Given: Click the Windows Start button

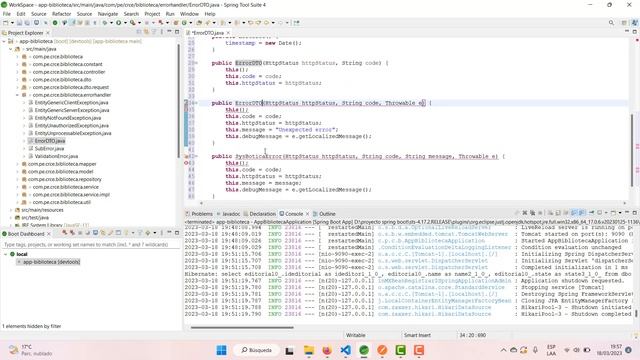Looking at the screenshot, I should [x=222, y=350].
